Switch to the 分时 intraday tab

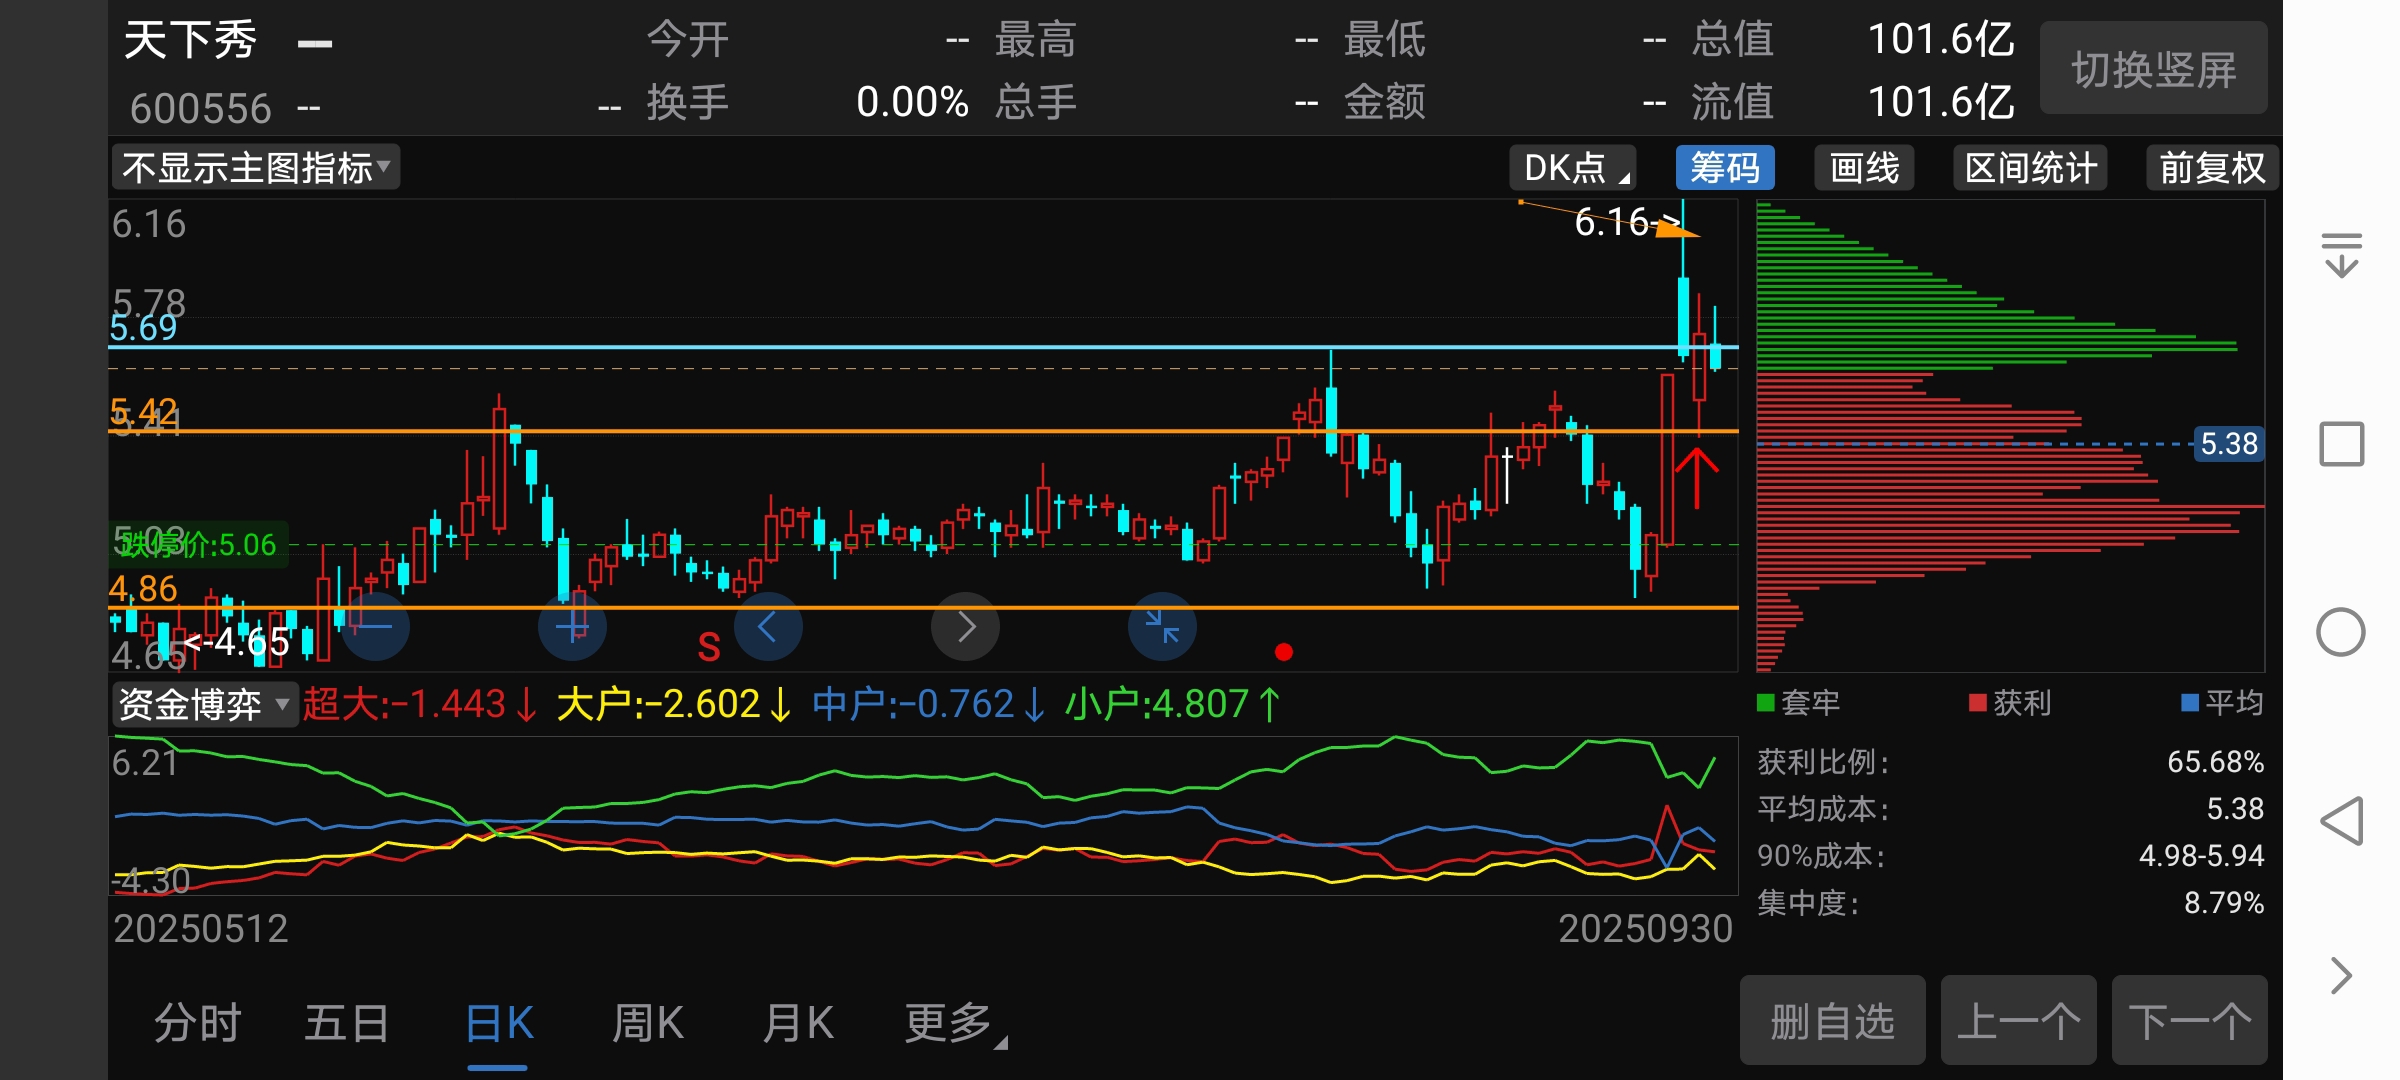tap(197, 1023)
